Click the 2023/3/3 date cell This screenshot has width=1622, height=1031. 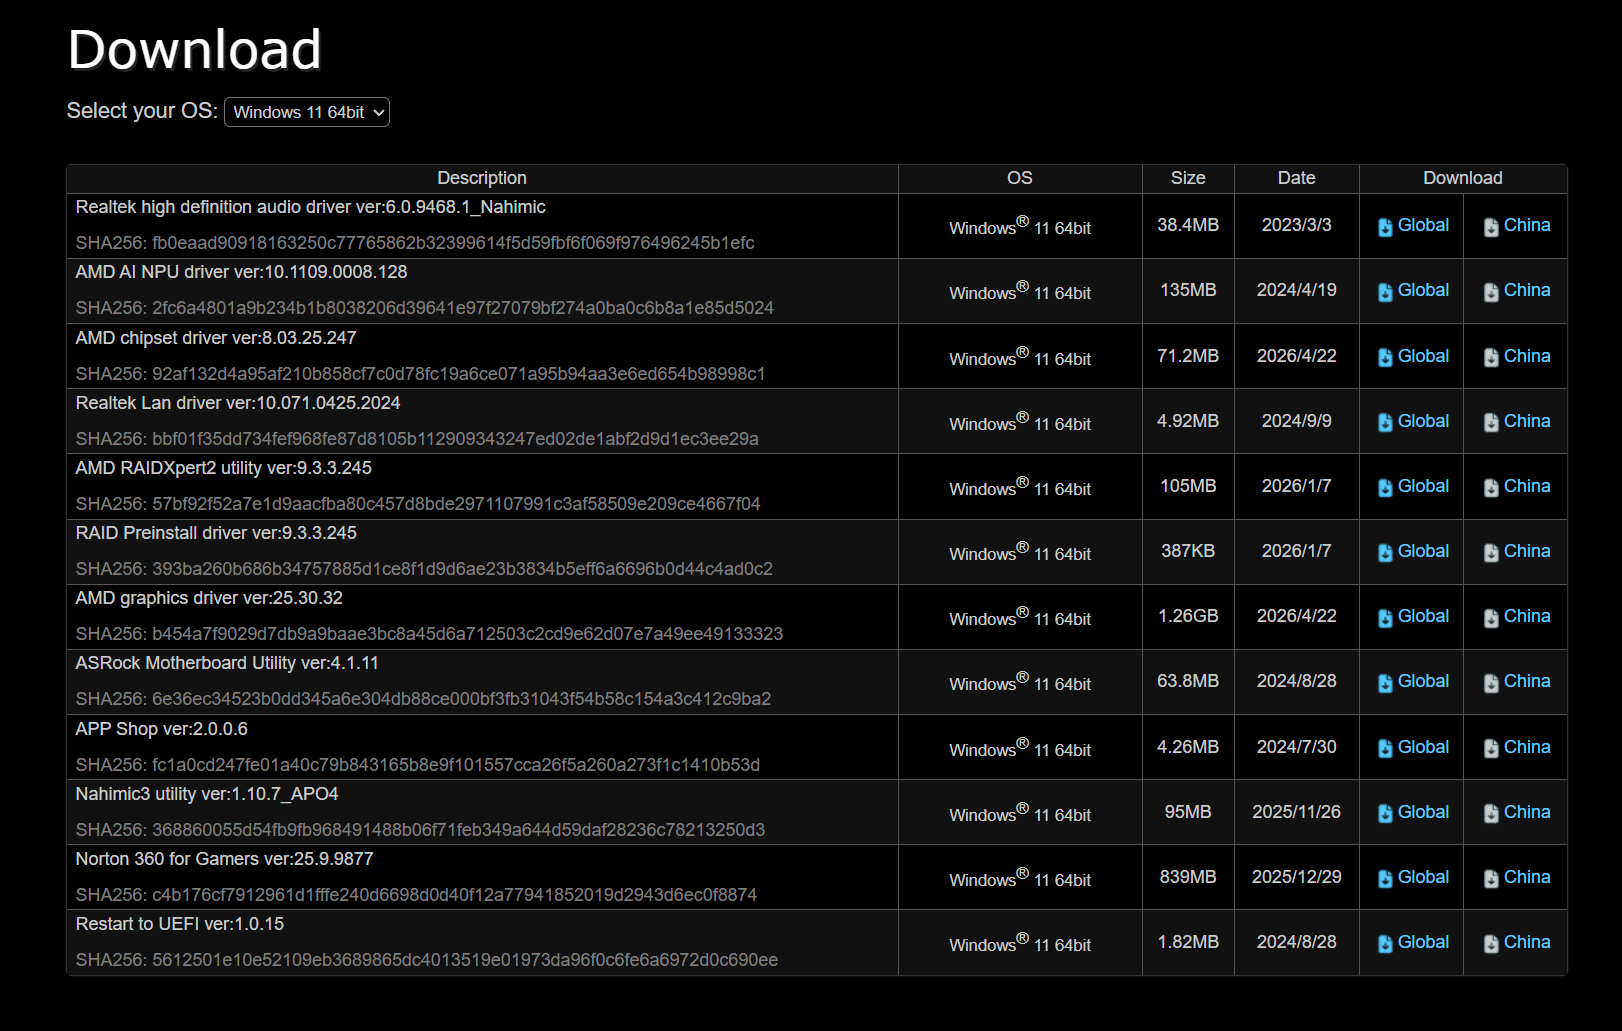click(x=1296, y=225)
